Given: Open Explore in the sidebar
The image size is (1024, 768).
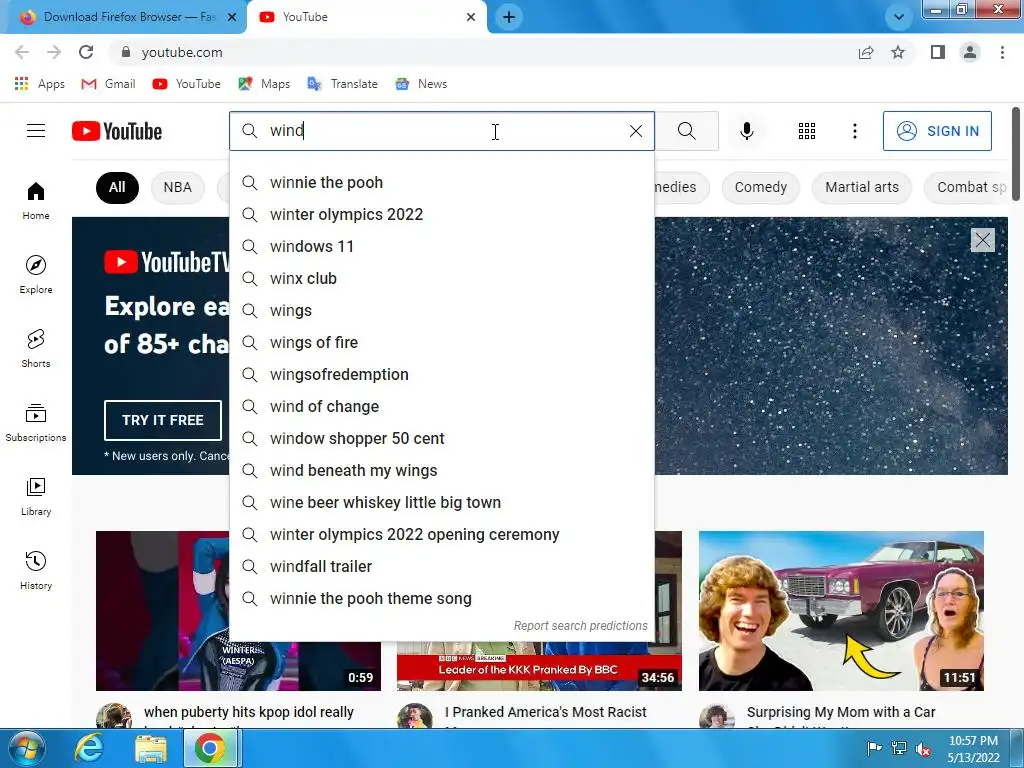Looking at the screenshot, I should 36,274.
